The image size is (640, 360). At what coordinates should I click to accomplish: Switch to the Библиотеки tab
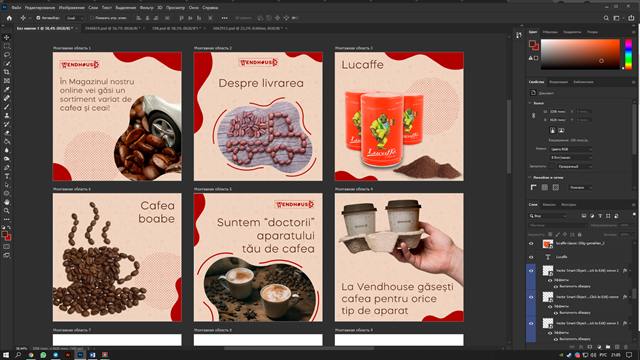[583, 82]
